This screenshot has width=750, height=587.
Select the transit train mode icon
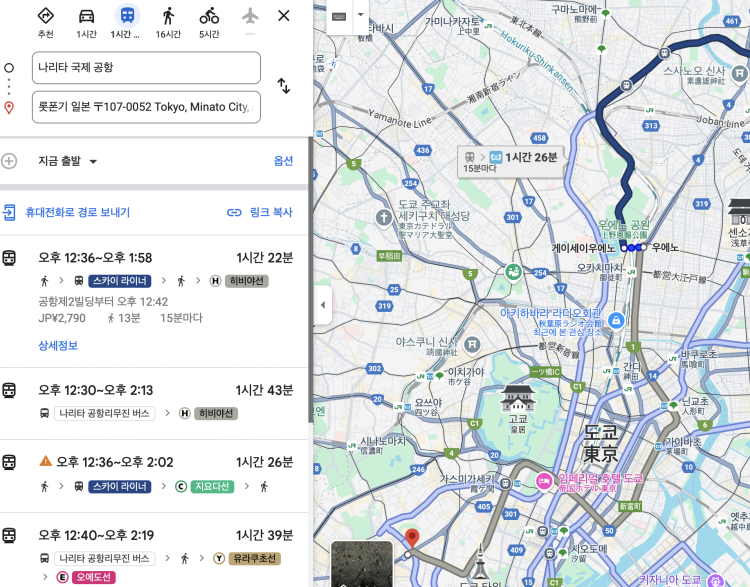tap(127, 16)
